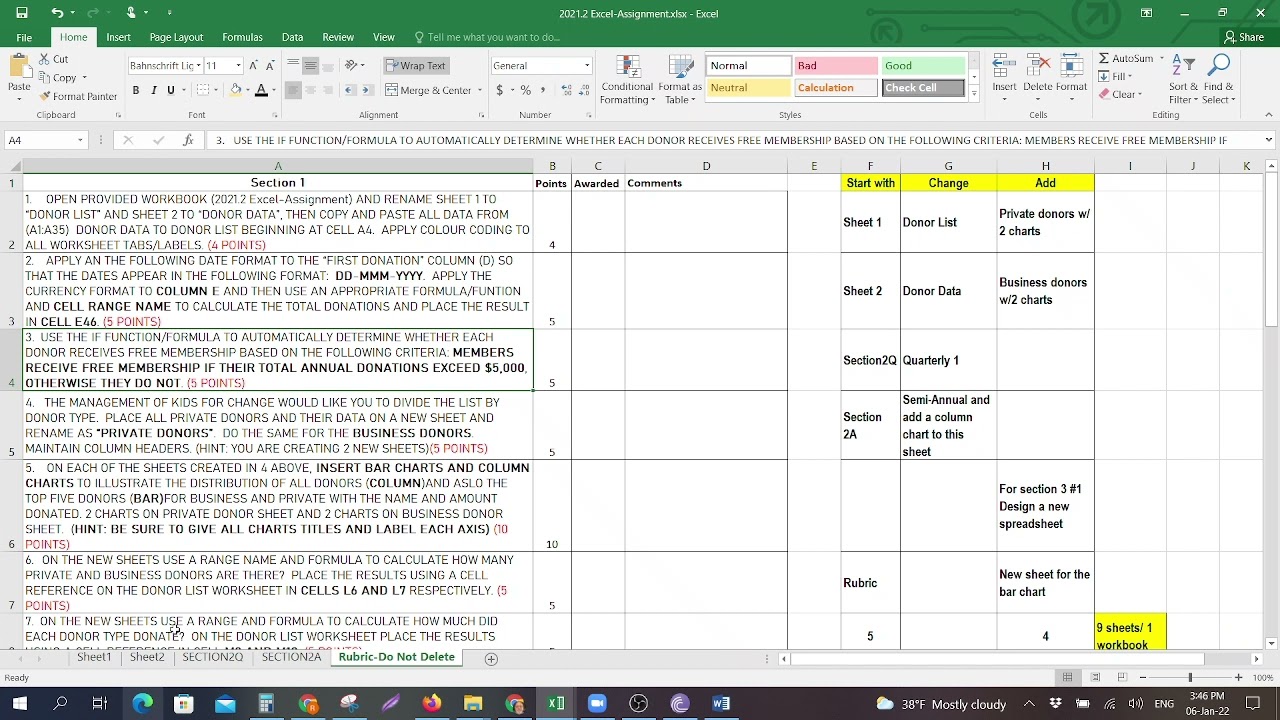The image size is (1280, 720).
Task: Select the yellow 'Start with' header cell
Action: pyautogui.click(x=870, y=183)
